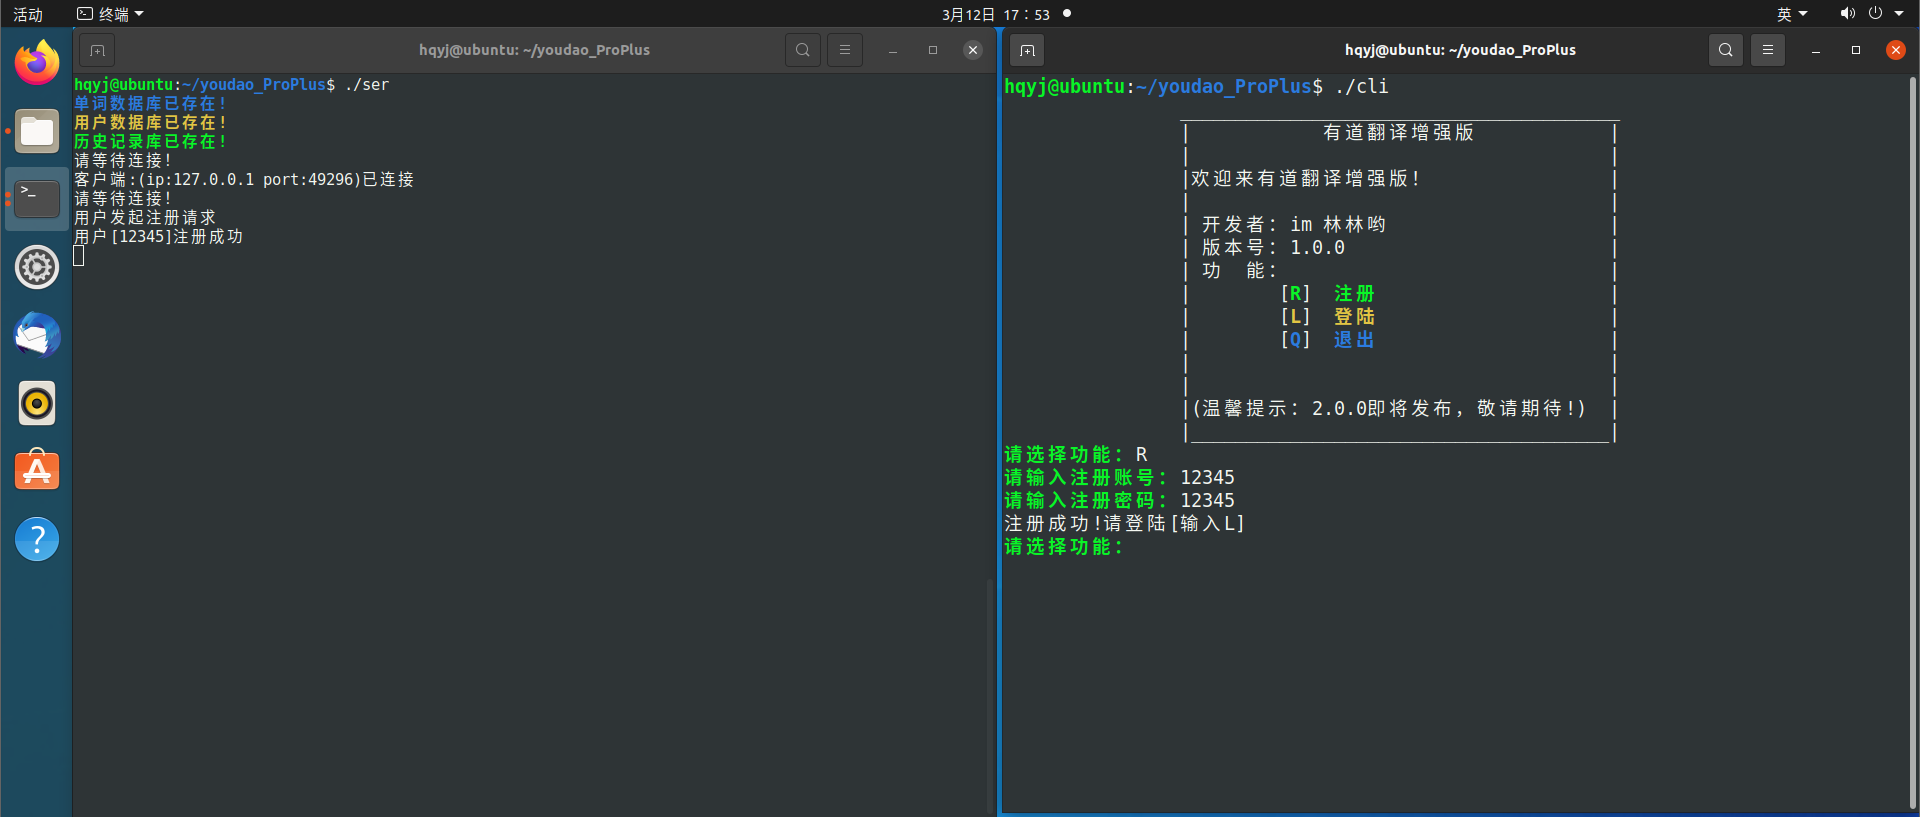The height and width of the screenshot is (817, 1920).
Task: Open the 活动 Activities overview
Action: [28, 14]
